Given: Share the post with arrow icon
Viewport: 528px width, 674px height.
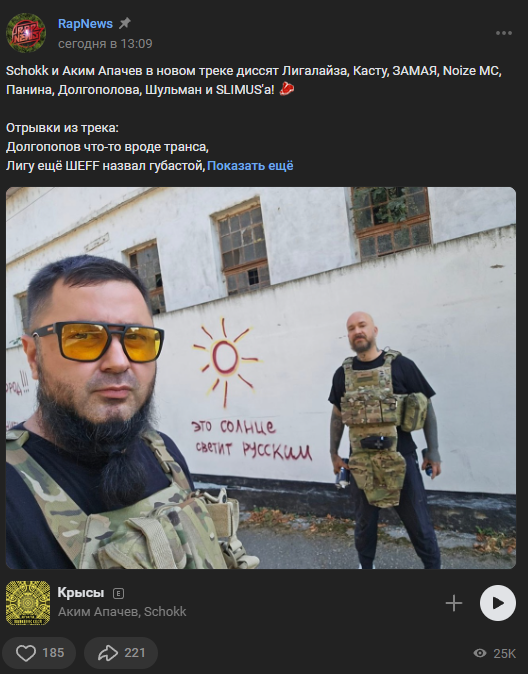Looking at the screenshot, I should pos(108,653).
